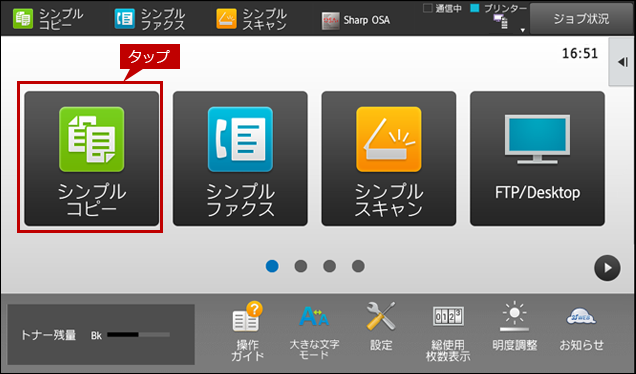The width and height of the screenshot is (636, 374).
Task: Select the fourth page indicator dot
Action: (x=358, y=266)
